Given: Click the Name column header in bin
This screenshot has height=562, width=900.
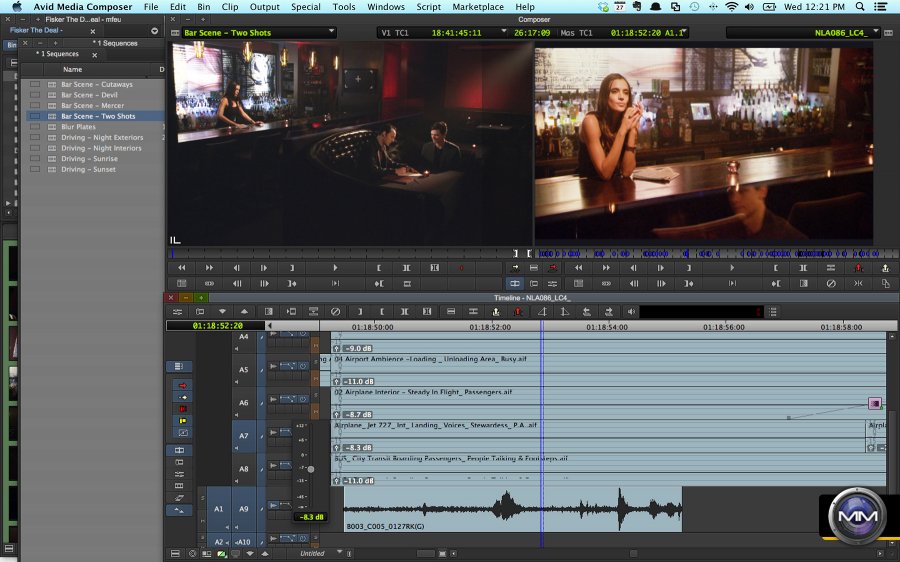Looking at the screenshot, I should point(73,70).
